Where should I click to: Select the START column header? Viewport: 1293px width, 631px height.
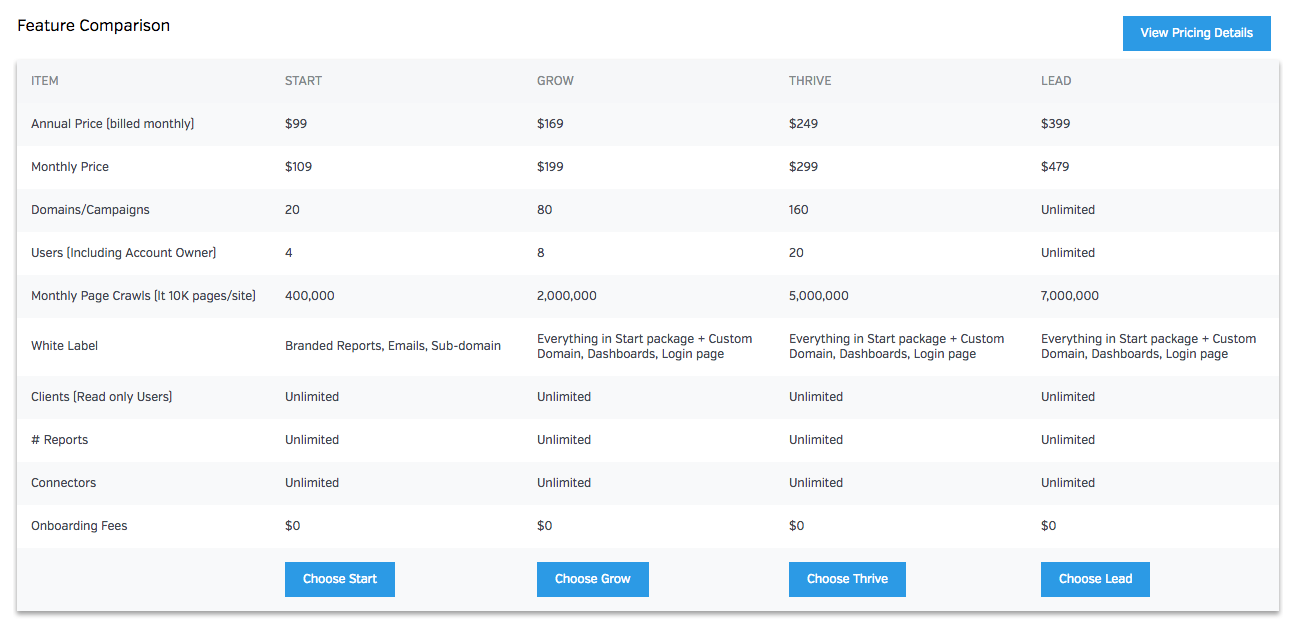point(303,81)
